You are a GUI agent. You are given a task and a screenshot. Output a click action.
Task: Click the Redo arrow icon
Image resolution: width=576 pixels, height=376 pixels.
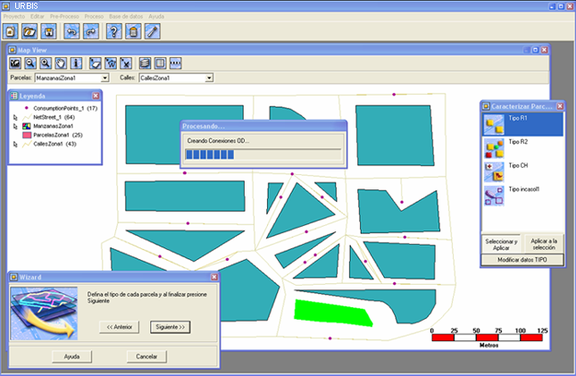click(x=91, y=32)
